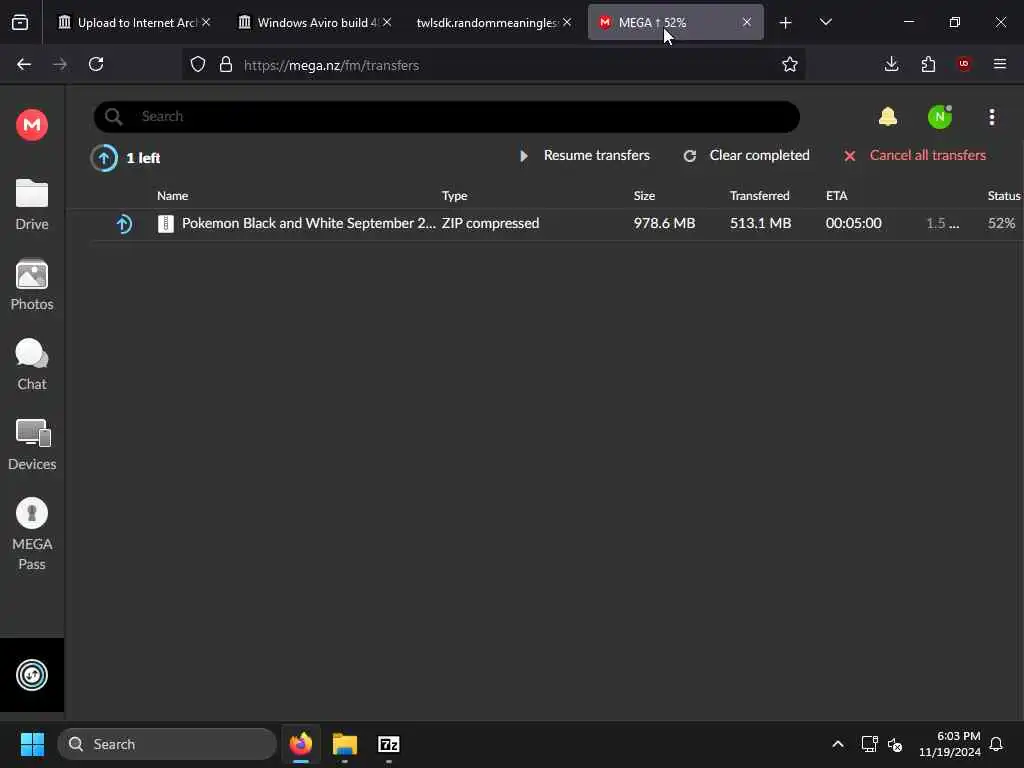Close the MEGA tab
Viewport: 1024px width, 768px height.
click(746, 22)
